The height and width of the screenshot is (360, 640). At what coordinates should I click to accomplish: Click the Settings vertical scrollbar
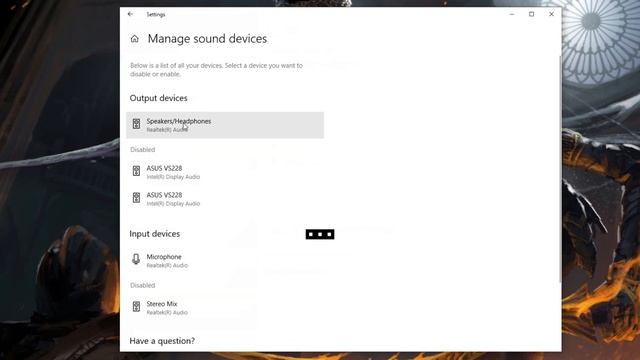[560, 169]
